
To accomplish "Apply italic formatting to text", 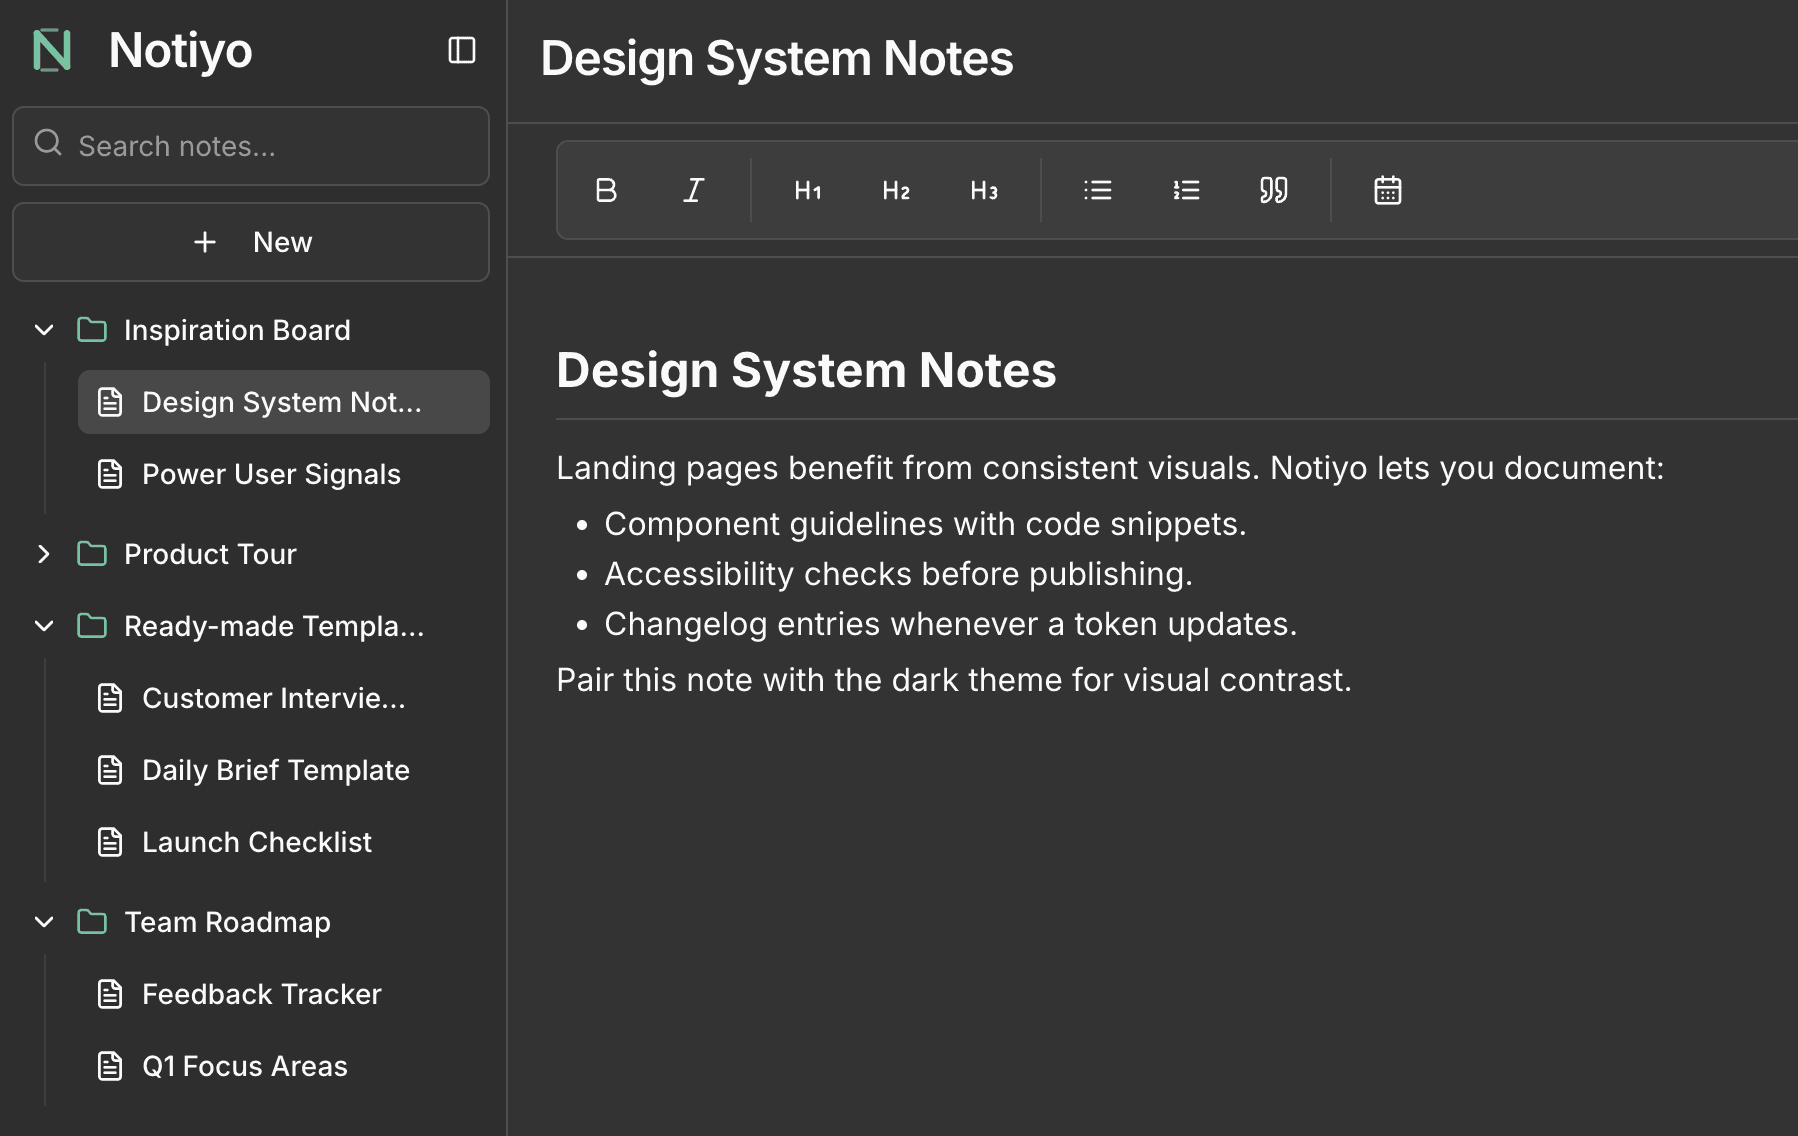I will (693, 190).
